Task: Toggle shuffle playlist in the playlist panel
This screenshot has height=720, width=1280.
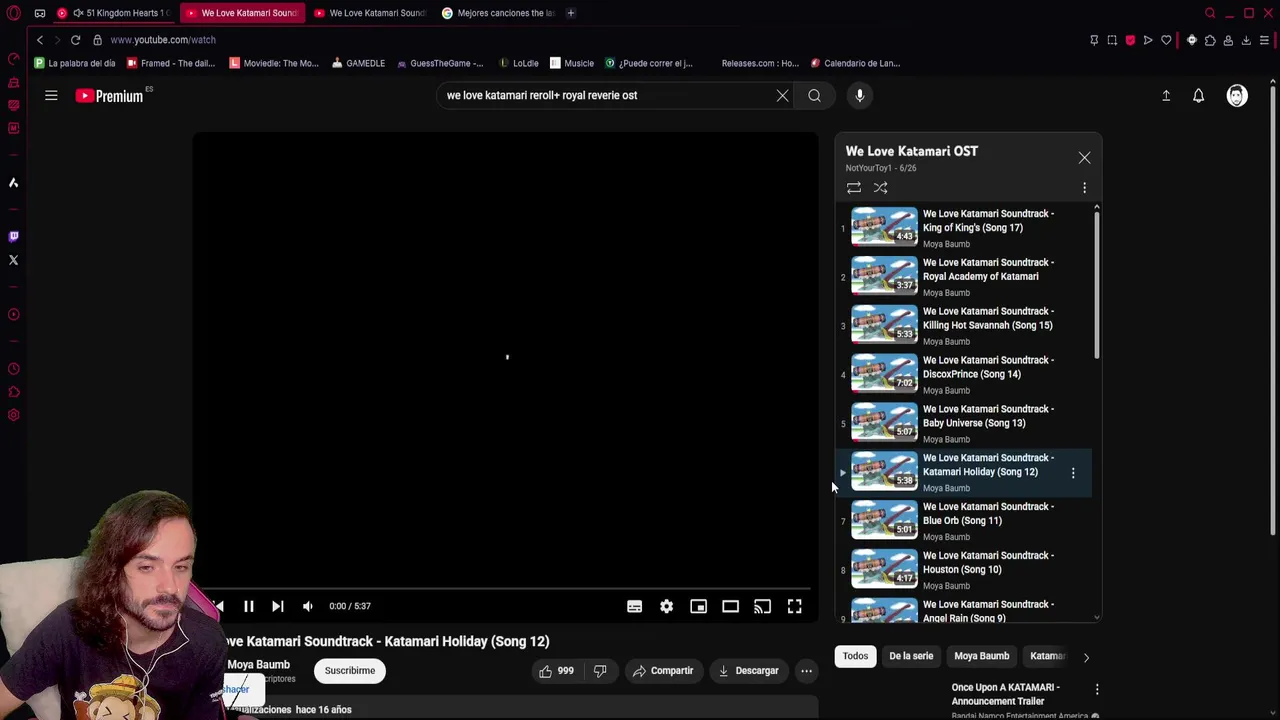Action: pyautogui.click(x=880, y=188)
